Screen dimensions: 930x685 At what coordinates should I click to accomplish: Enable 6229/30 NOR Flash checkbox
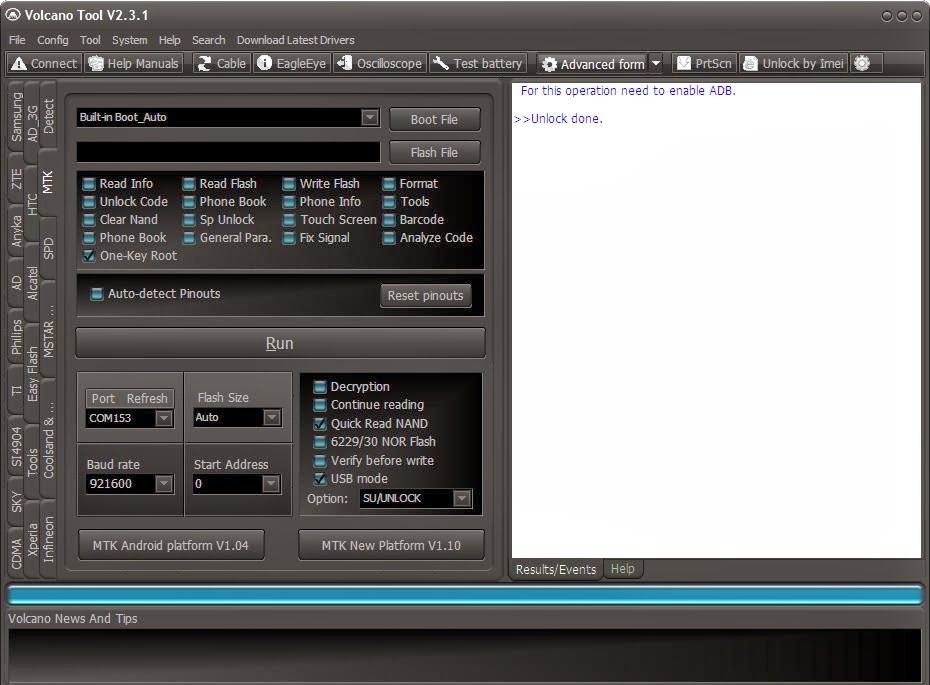(x=320, y=442)
